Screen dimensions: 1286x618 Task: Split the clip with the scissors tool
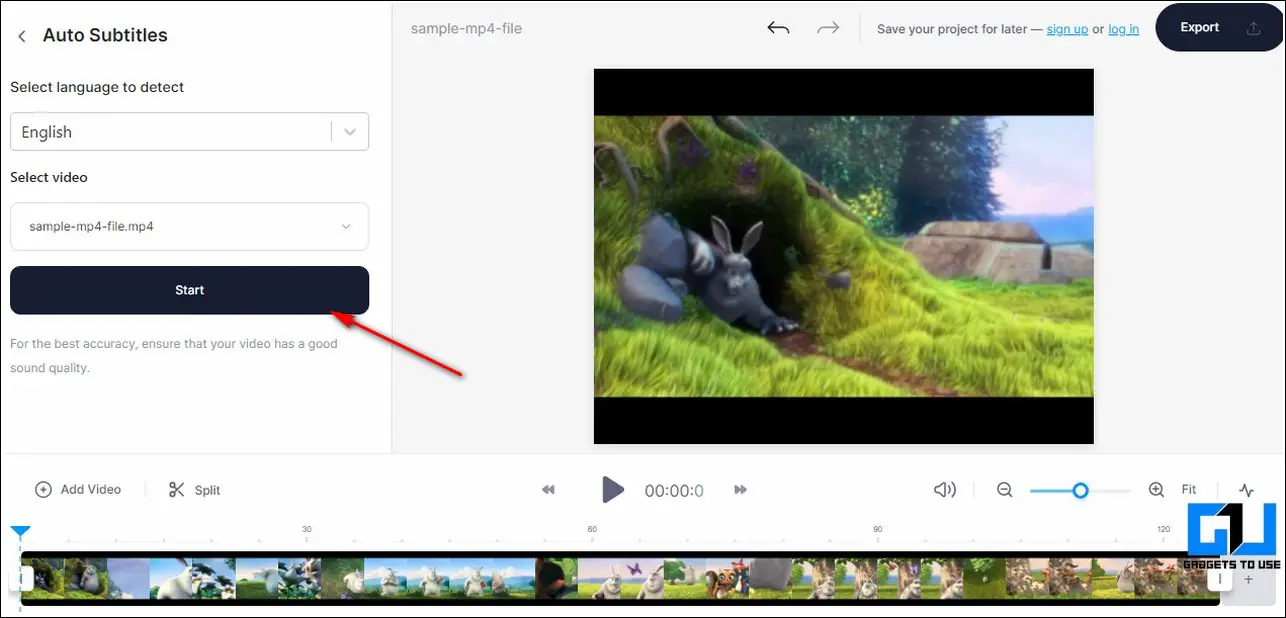coord(194,489)
